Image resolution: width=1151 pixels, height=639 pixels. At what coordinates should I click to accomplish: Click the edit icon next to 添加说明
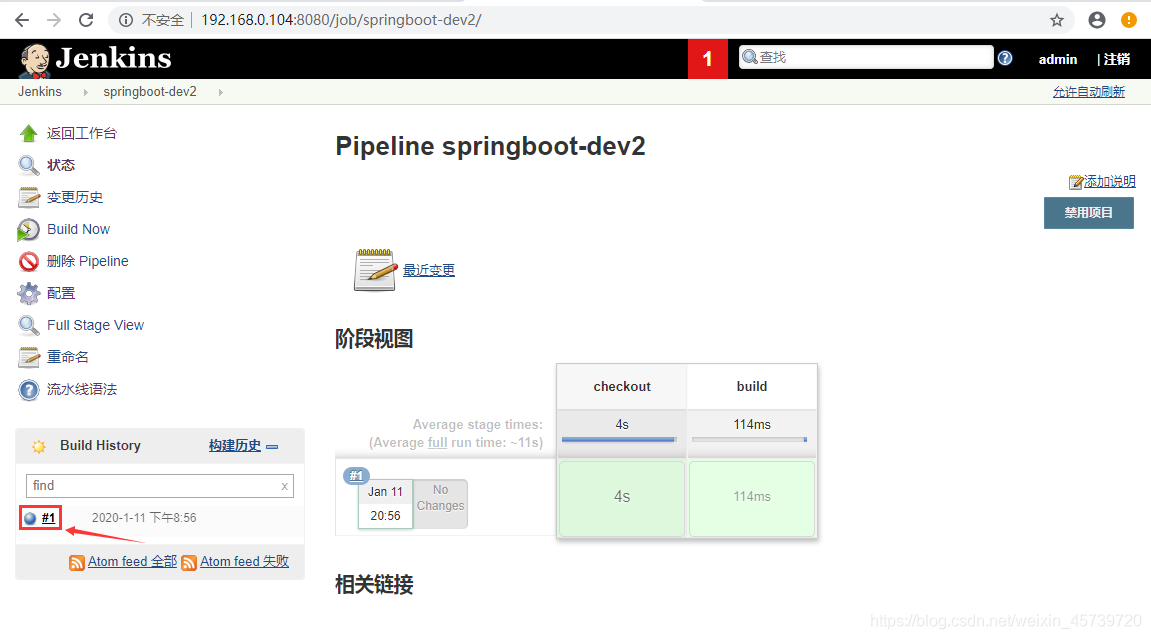click(x=1076, y=182)
